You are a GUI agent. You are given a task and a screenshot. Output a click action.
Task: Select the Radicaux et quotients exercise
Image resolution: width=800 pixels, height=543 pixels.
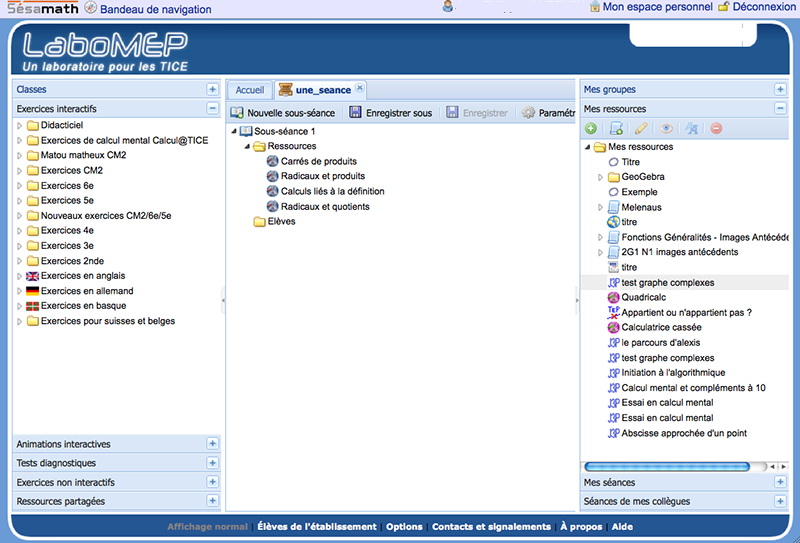(325, 207)
